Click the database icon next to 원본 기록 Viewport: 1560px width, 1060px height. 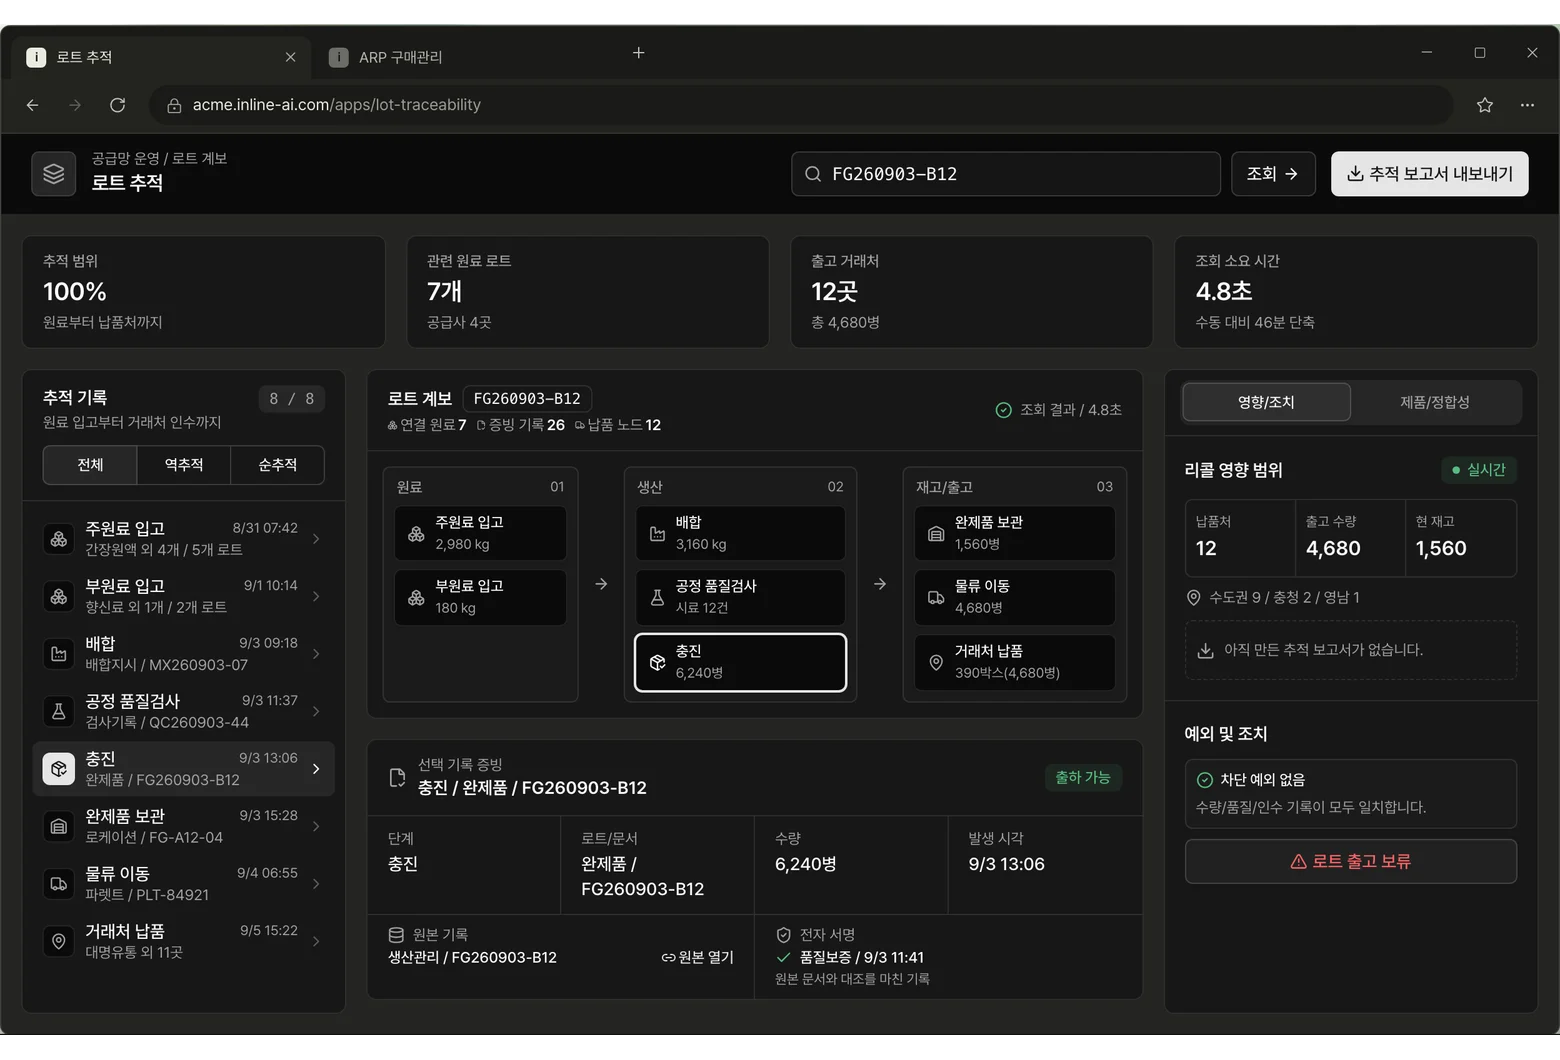pos(396,935)
